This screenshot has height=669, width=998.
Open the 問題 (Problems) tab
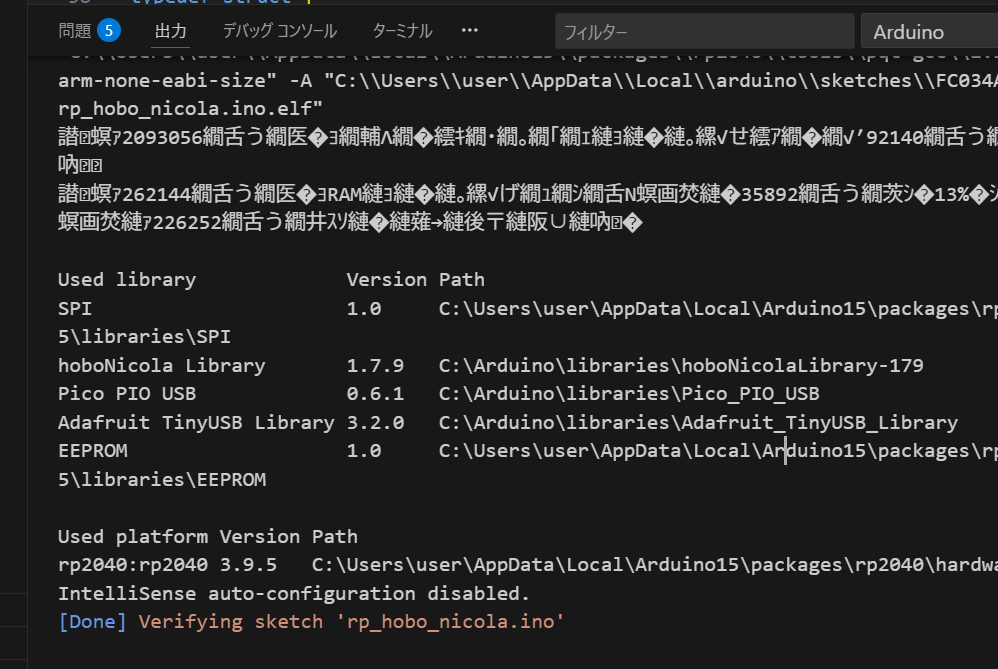click(75, 32)
